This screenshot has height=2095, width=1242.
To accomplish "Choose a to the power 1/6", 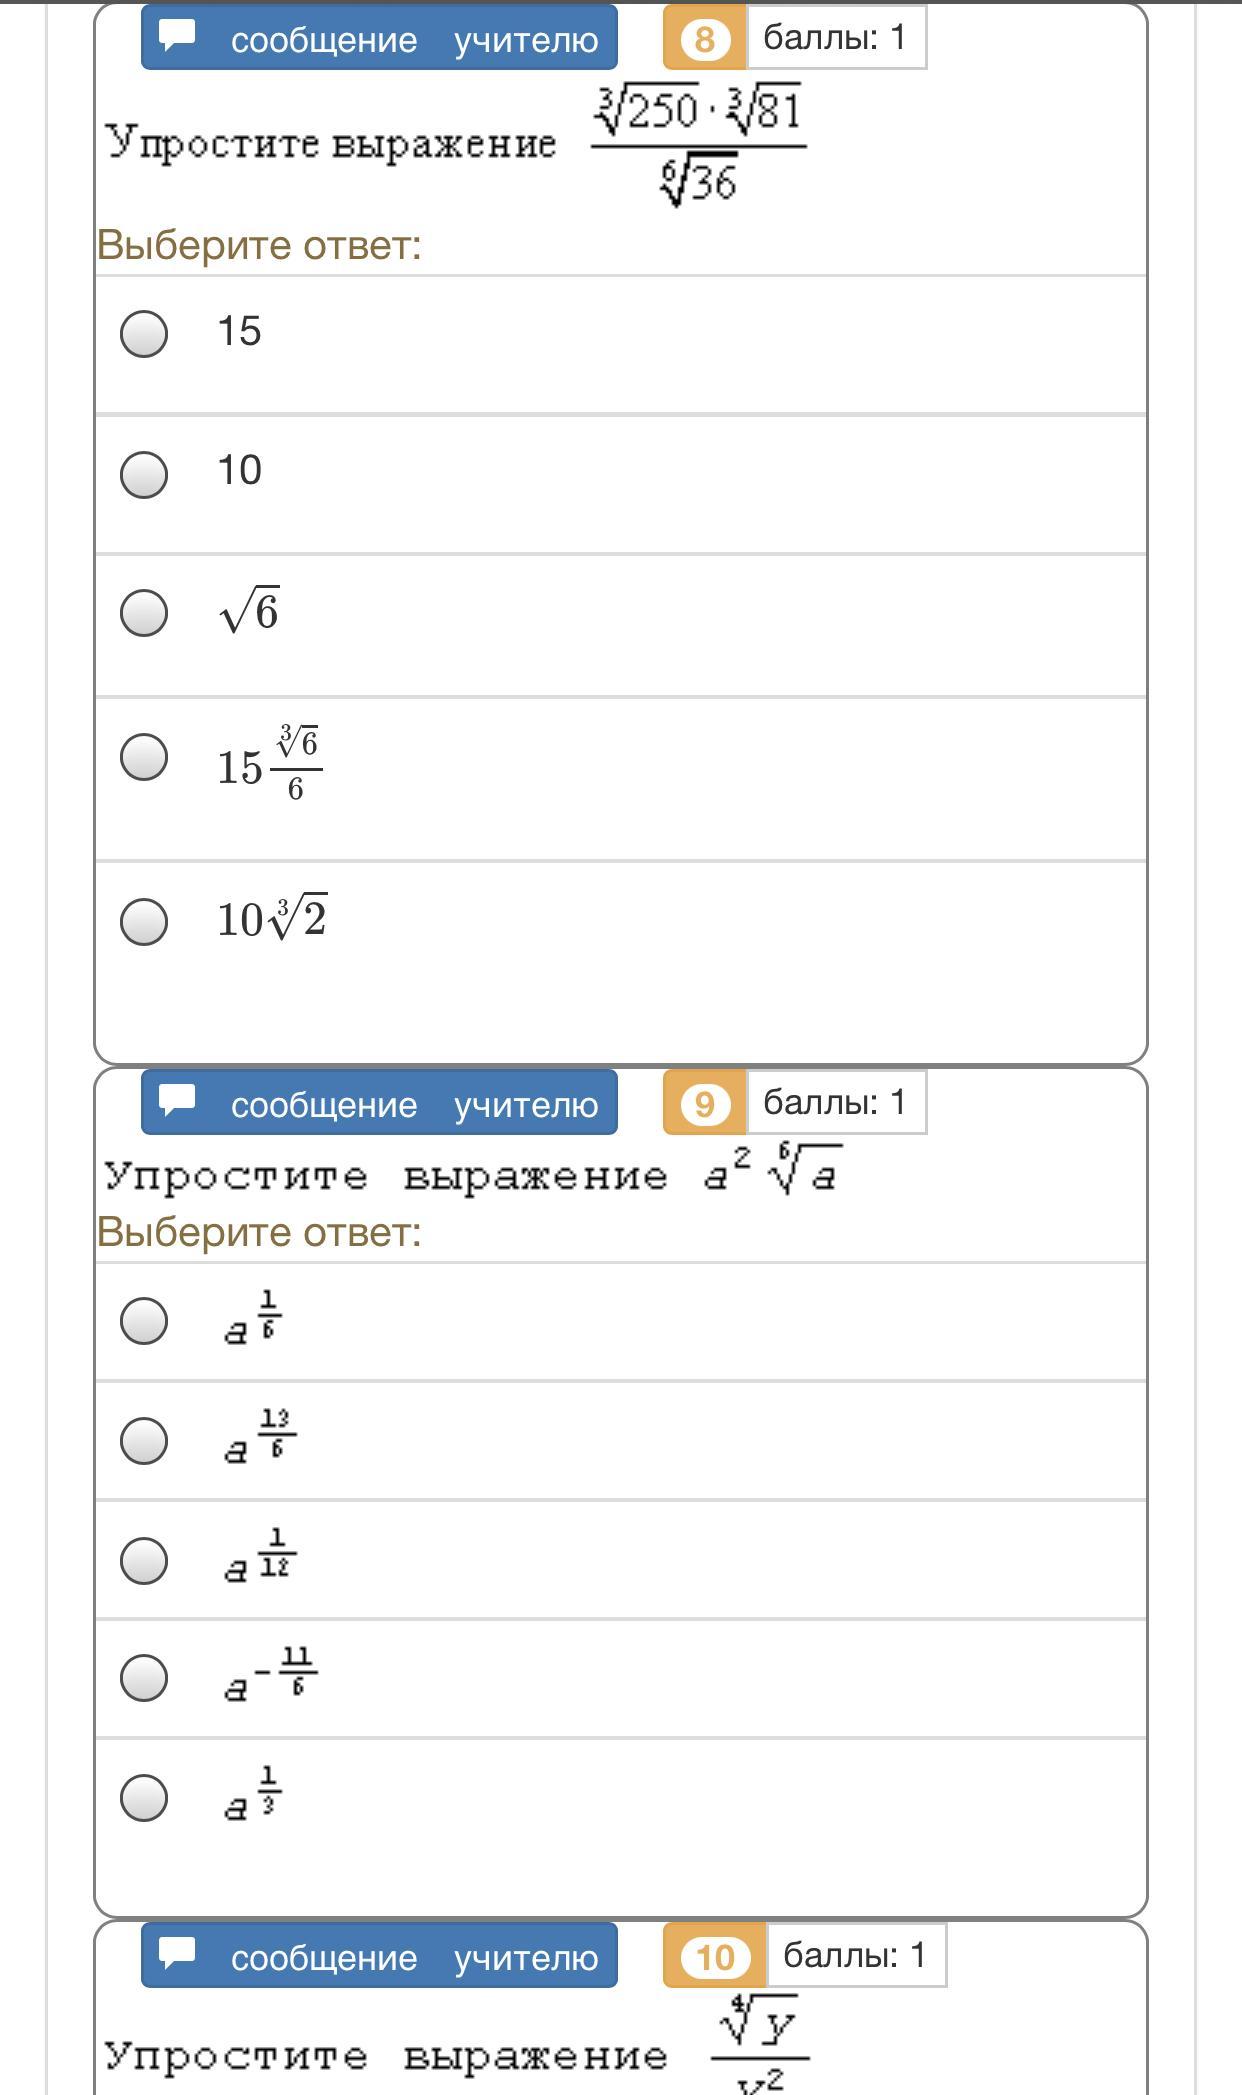I will 144,1321.
